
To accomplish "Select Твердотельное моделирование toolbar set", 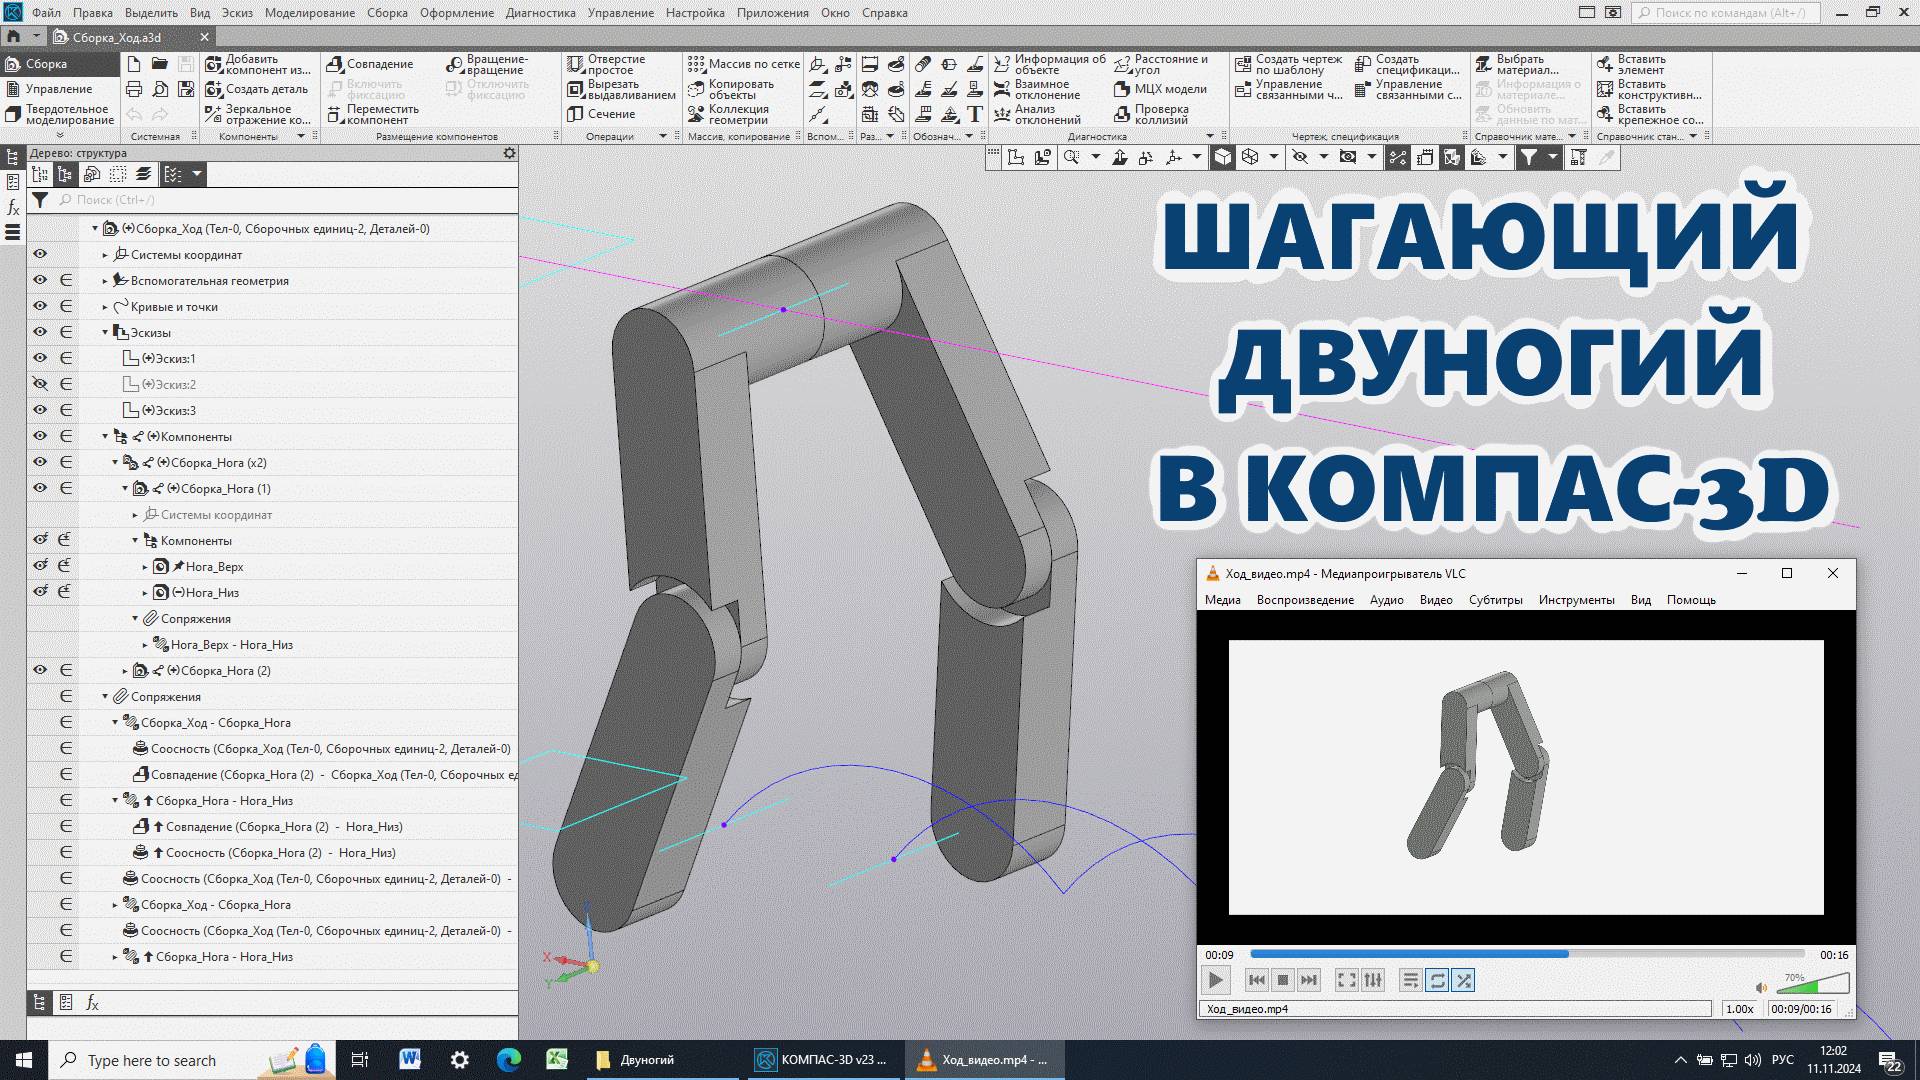I will (59, 115).
